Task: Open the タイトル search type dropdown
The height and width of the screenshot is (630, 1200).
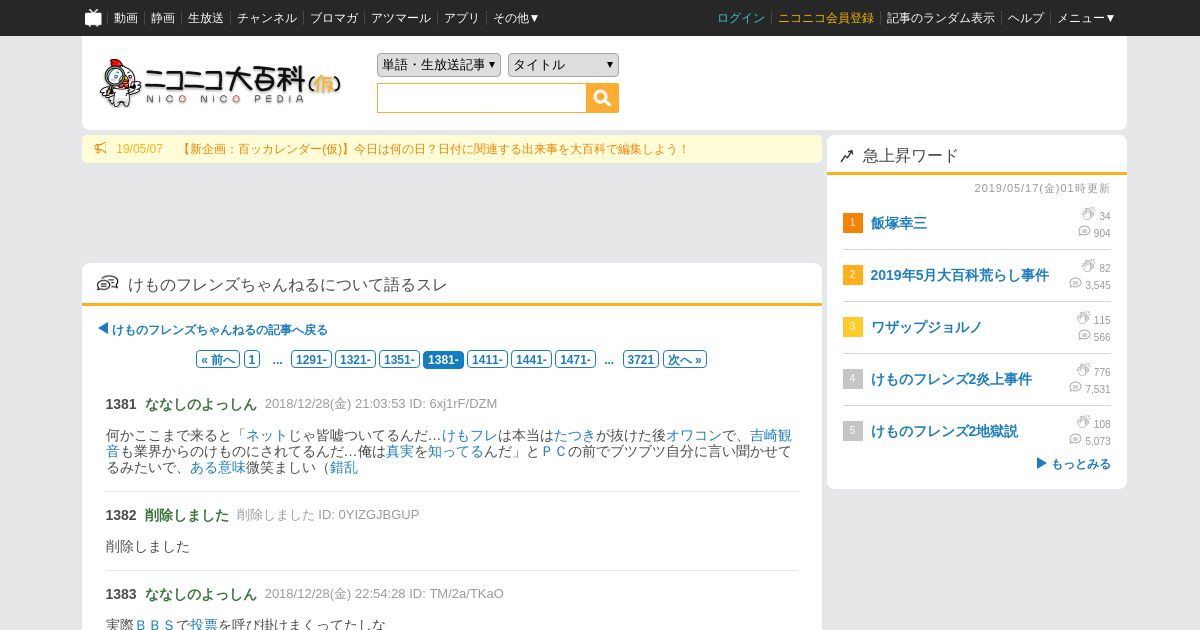Action: click(x=563, y=65)
